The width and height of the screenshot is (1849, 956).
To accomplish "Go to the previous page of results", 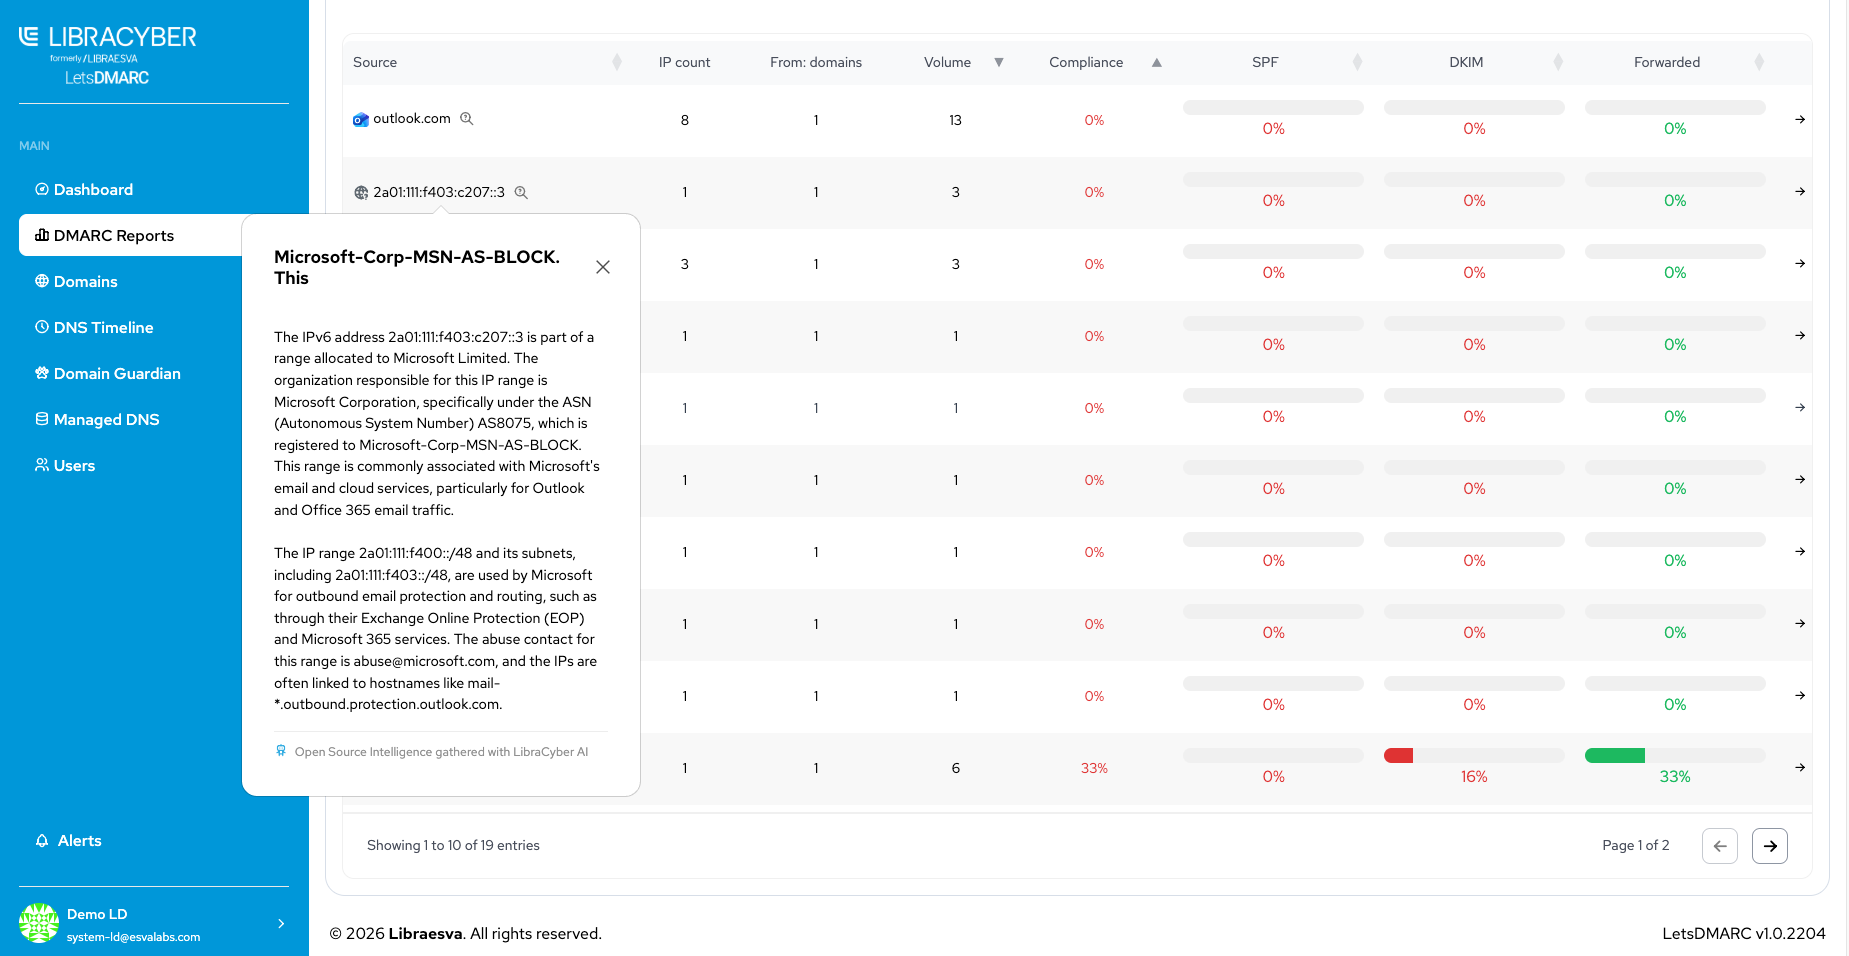I will [x=1720, y=846].
